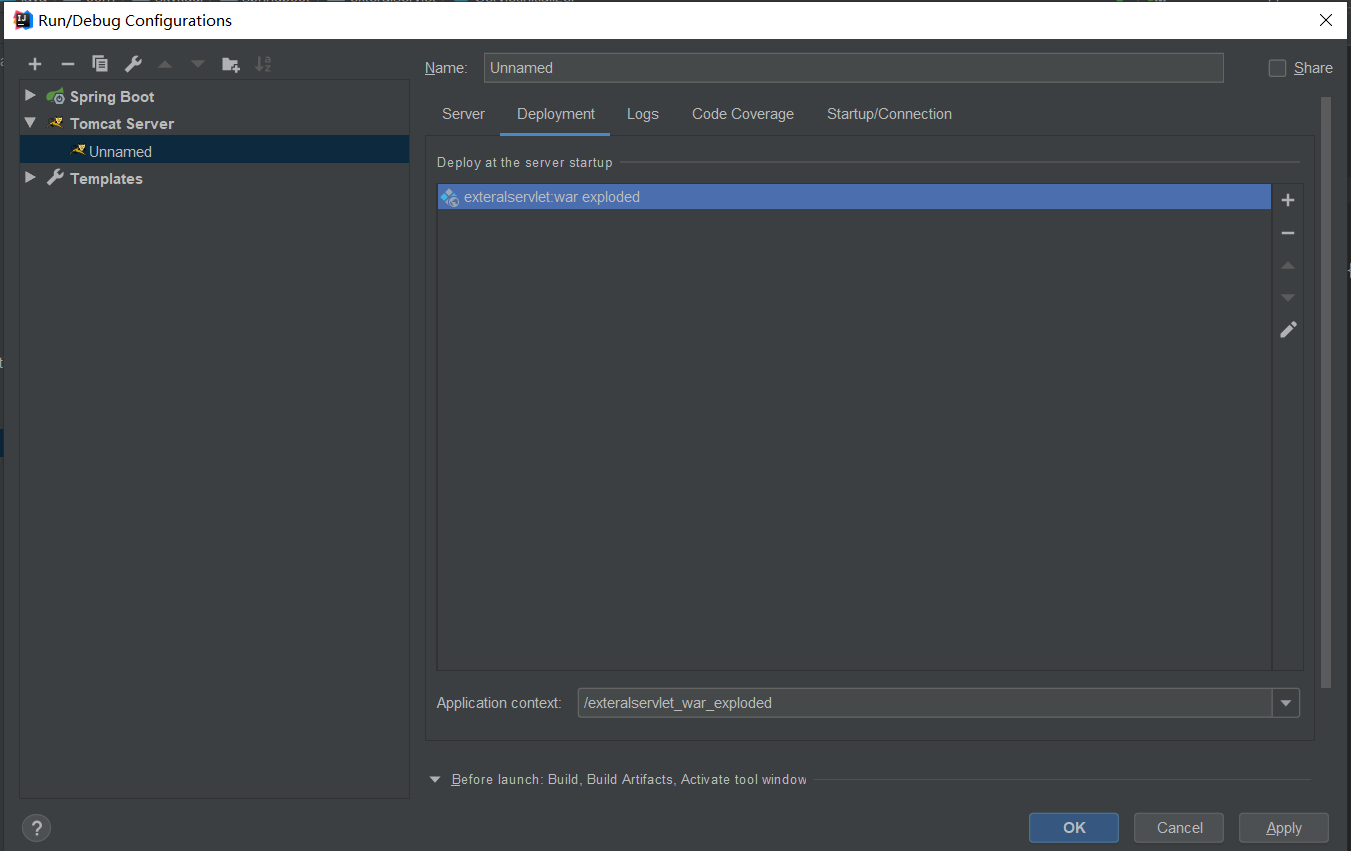Select the Spring Boot tree item
Image resolution: width=1351 pixels, height=851 pixels.
pyautogui.click(x=112, y=97)
